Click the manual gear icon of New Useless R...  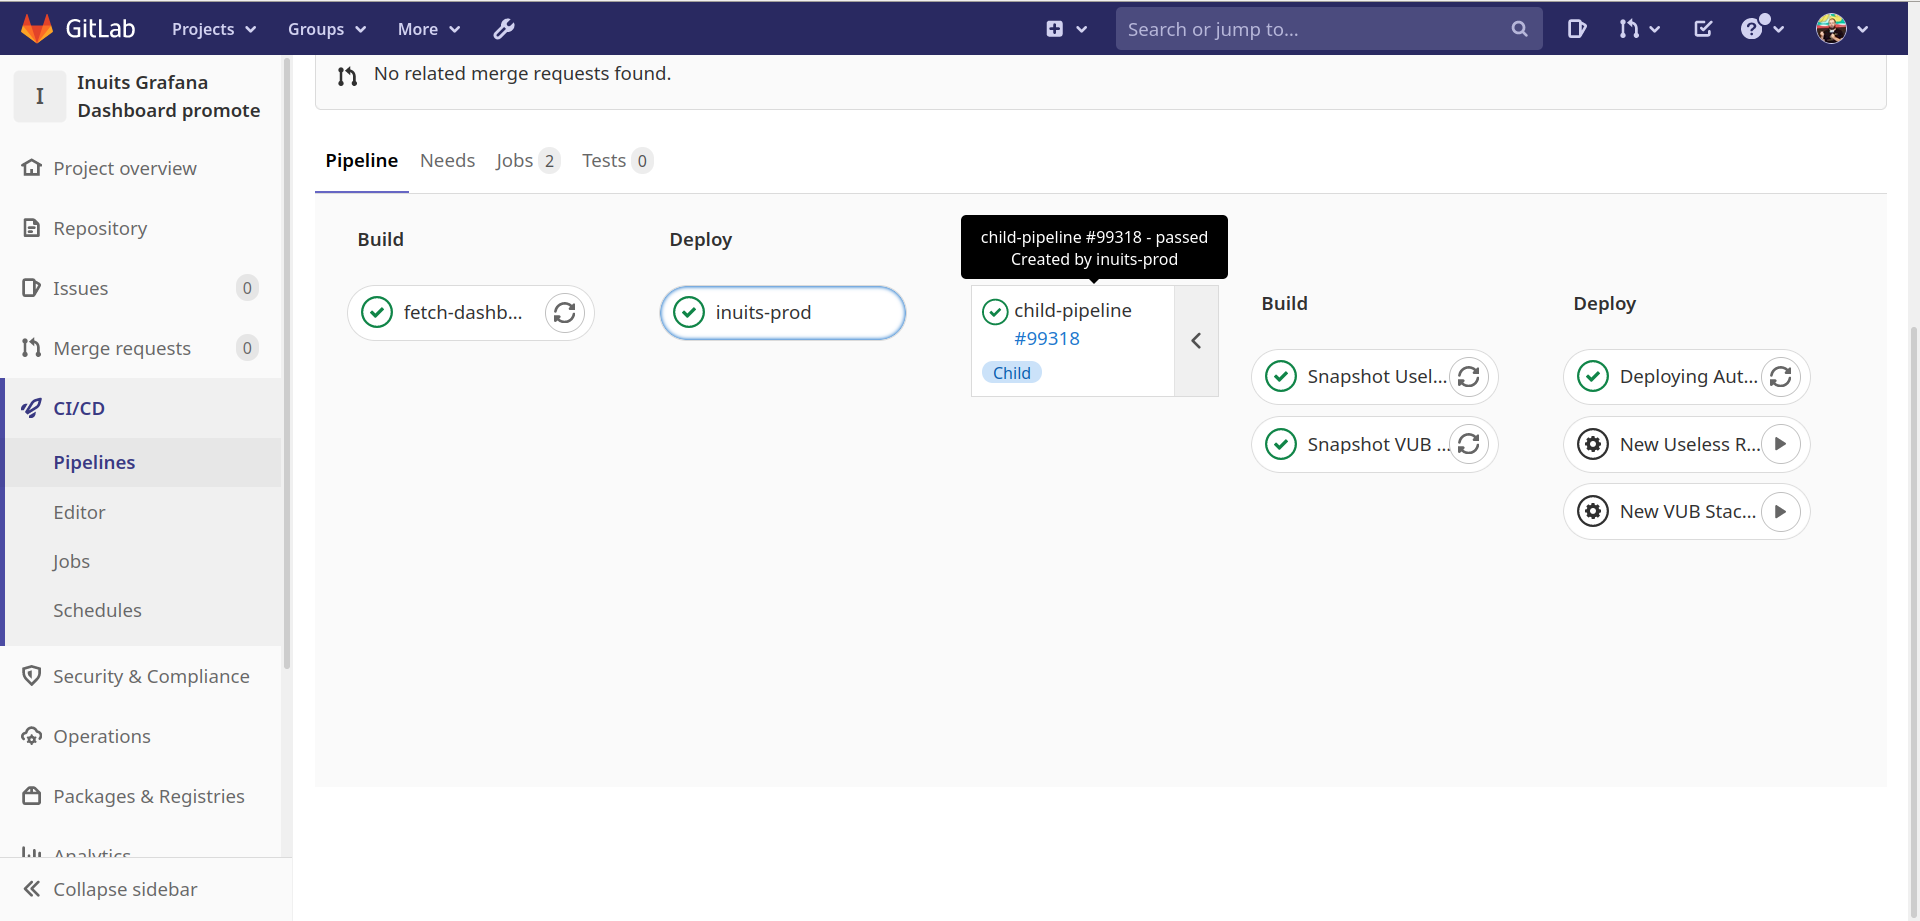pyautogui.click(x=1593, y=444)
